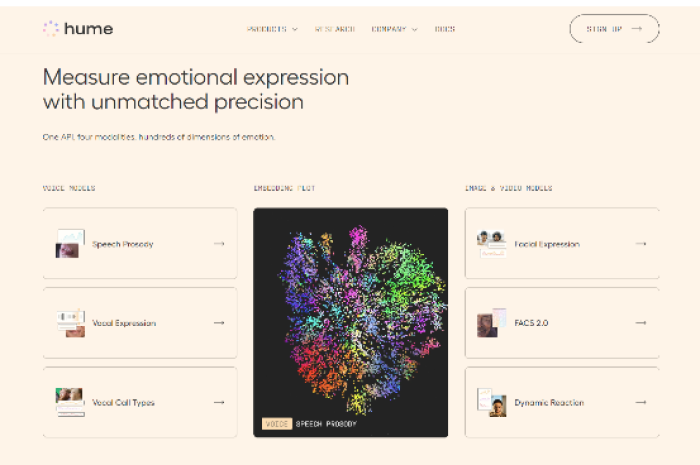Open the Research nav link
700x465 pixels.
(335, 29)
